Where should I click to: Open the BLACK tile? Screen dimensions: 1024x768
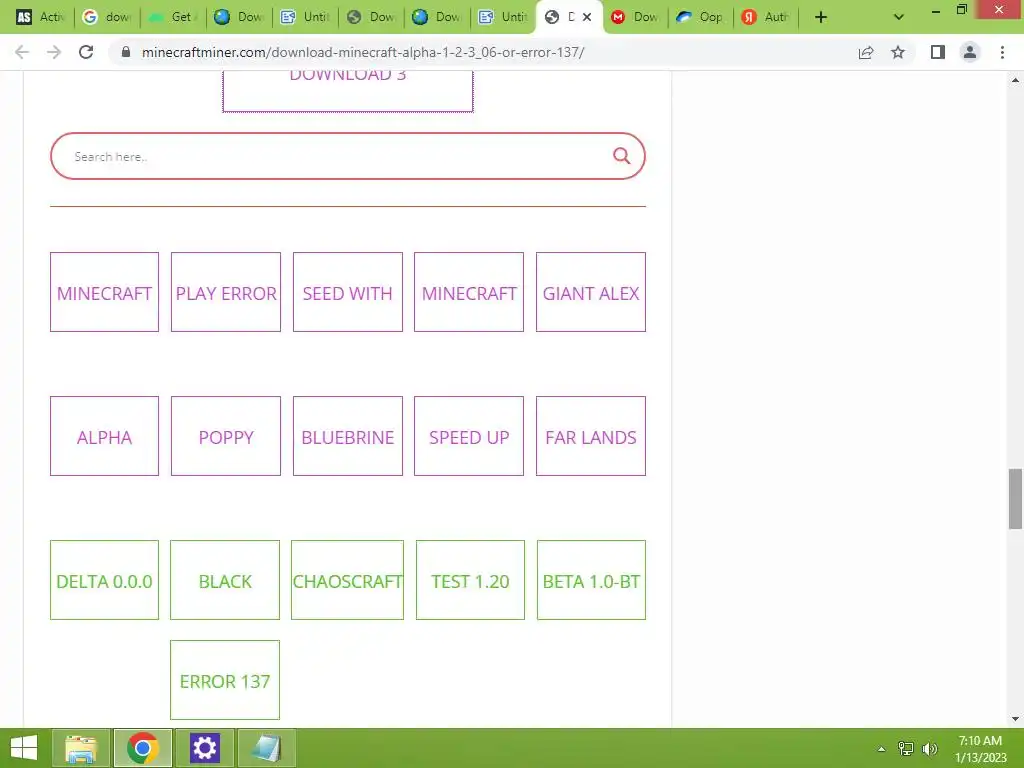225,580
